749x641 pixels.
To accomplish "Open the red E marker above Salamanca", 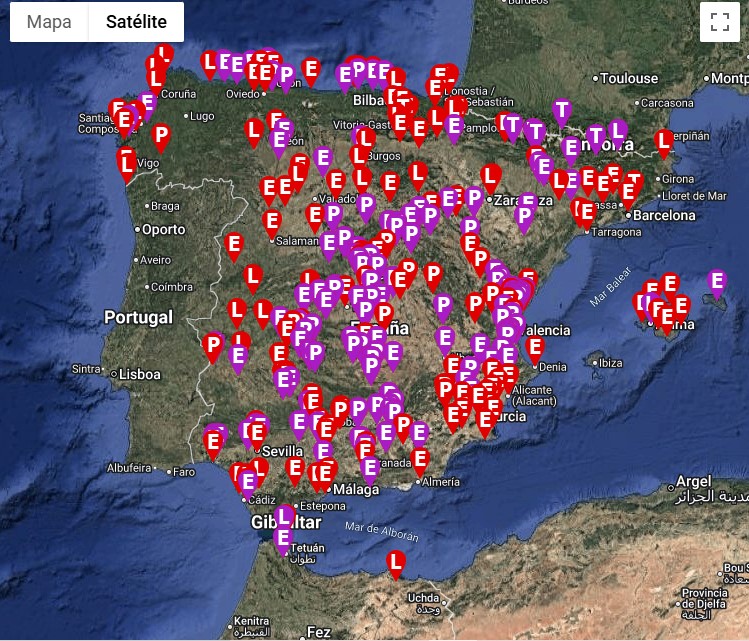I will (x=272, y=222).
